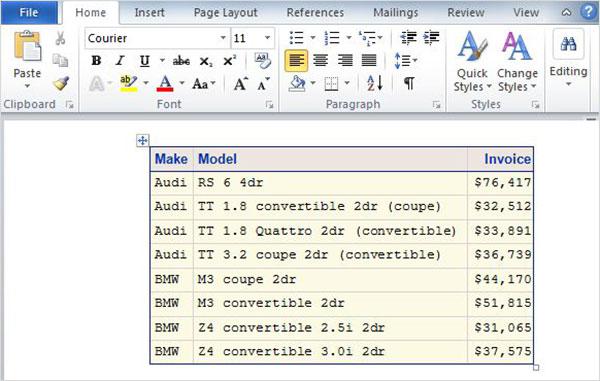Screen dimensions: 600x381
Task: Toggle Subscript formatting
Action: click(206, 61)
